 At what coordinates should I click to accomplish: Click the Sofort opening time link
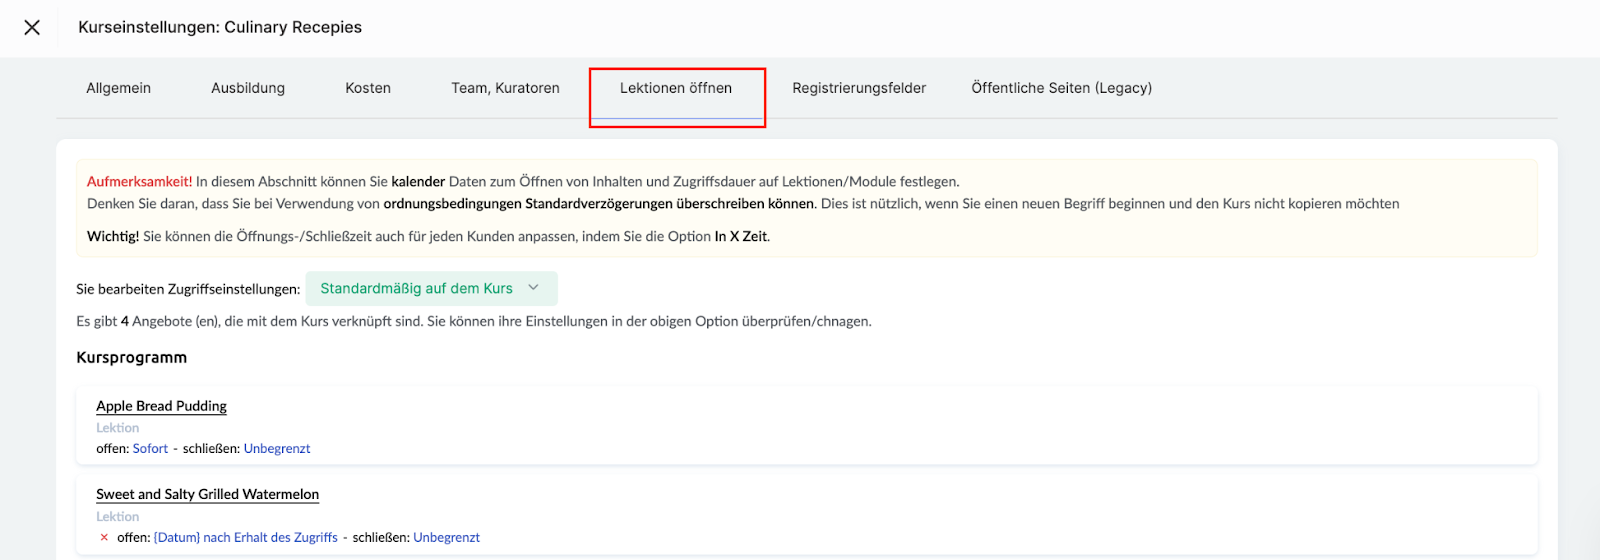[x=150, y=449]
